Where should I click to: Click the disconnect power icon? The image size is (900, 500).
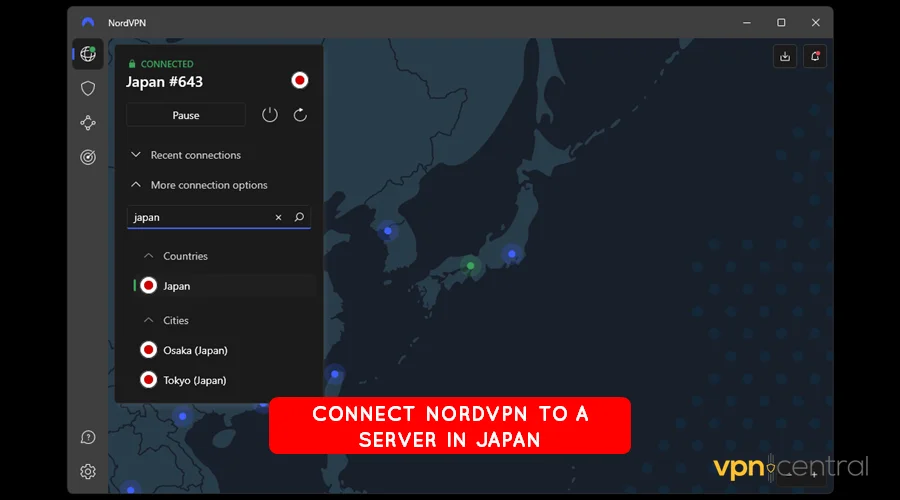pyautogui.click(x=270, y=115)
